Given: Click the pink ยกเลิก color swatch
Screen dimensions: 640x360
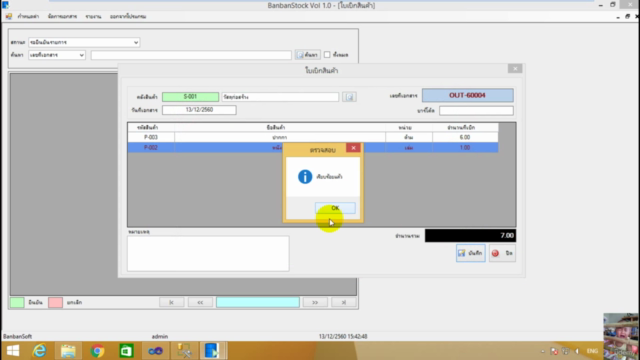Looking at the screenshot, I should 56,302.
